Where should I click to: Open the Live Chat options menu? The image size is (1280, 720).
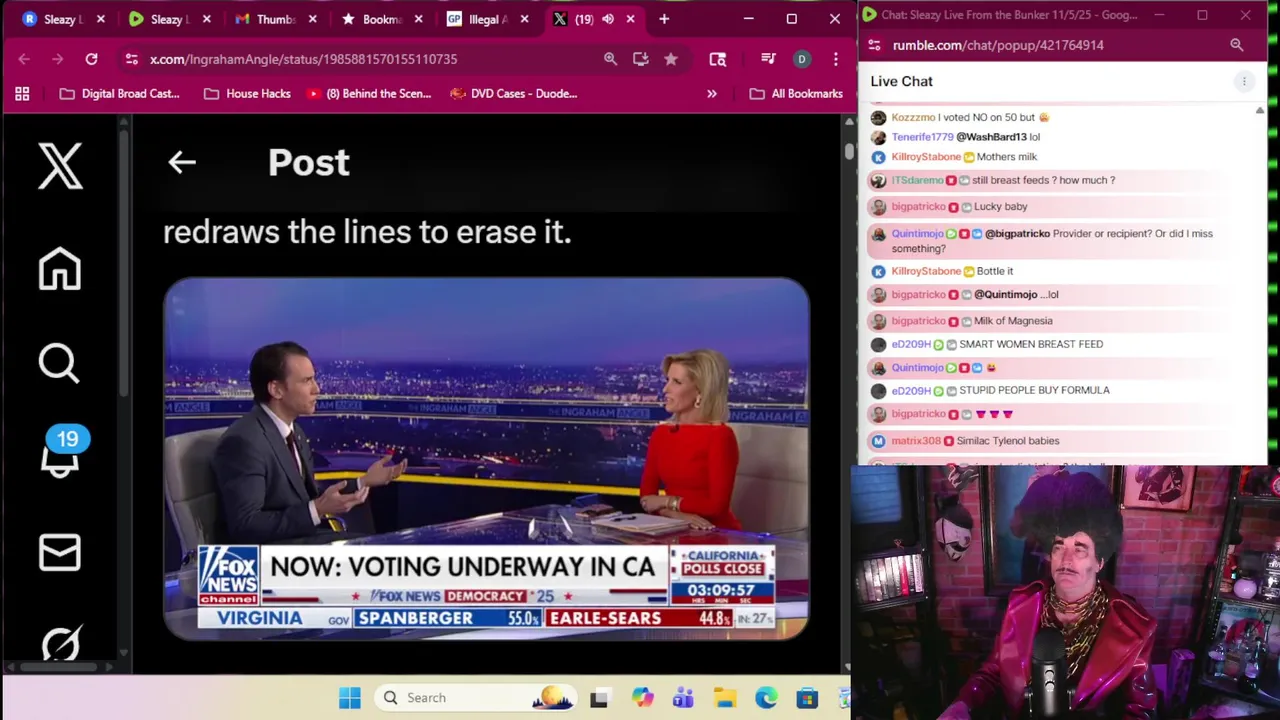(1244, 81)
